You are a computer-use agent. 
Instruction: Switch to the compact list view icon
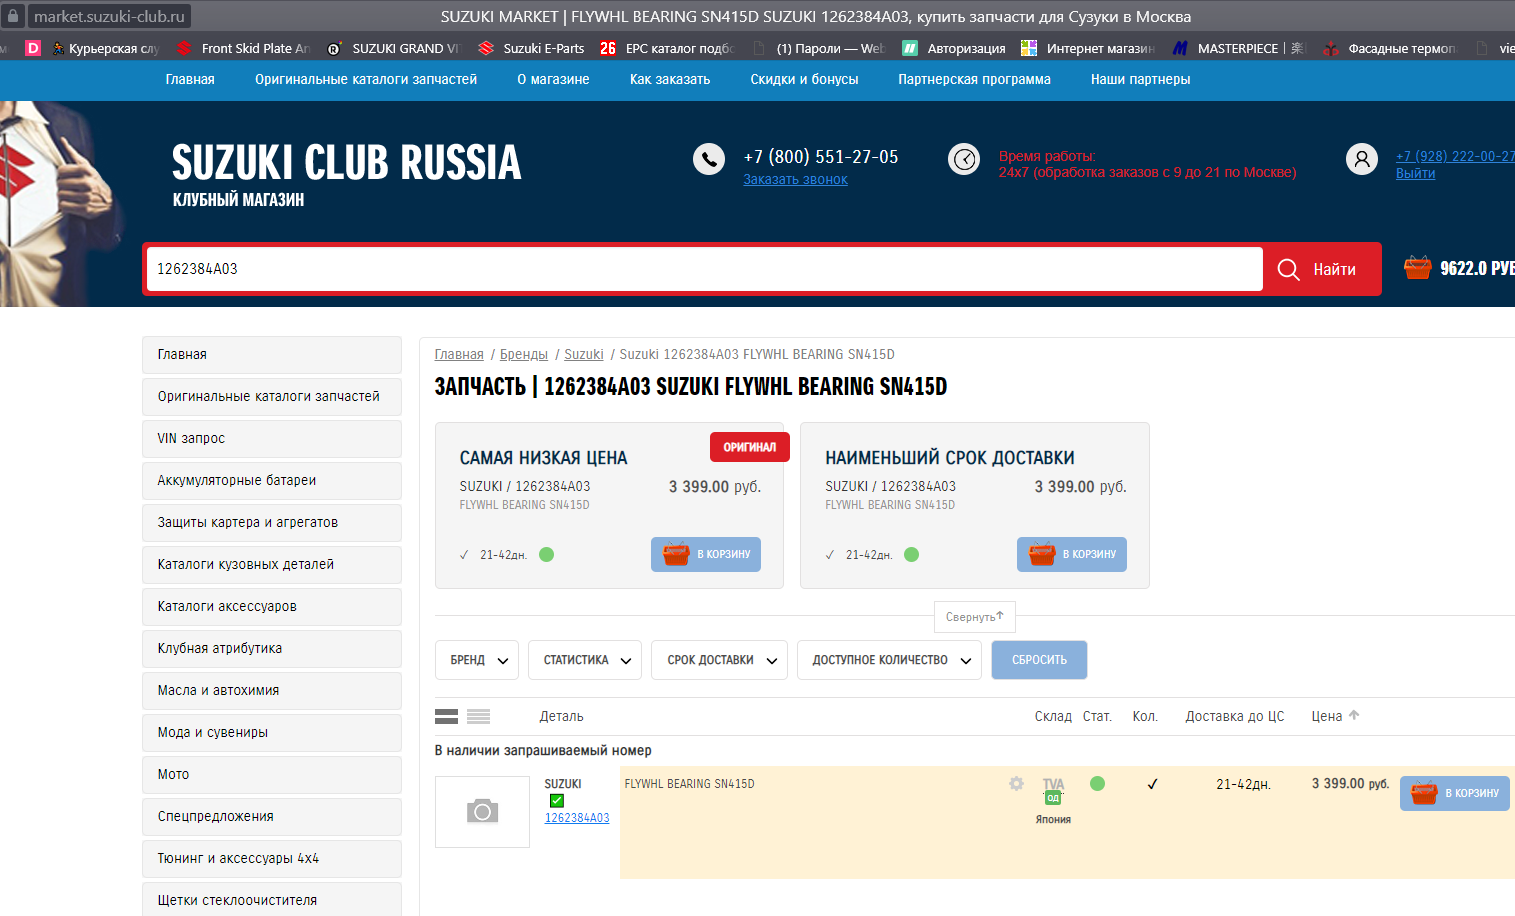pyautogui.click(x=478, y=716)
